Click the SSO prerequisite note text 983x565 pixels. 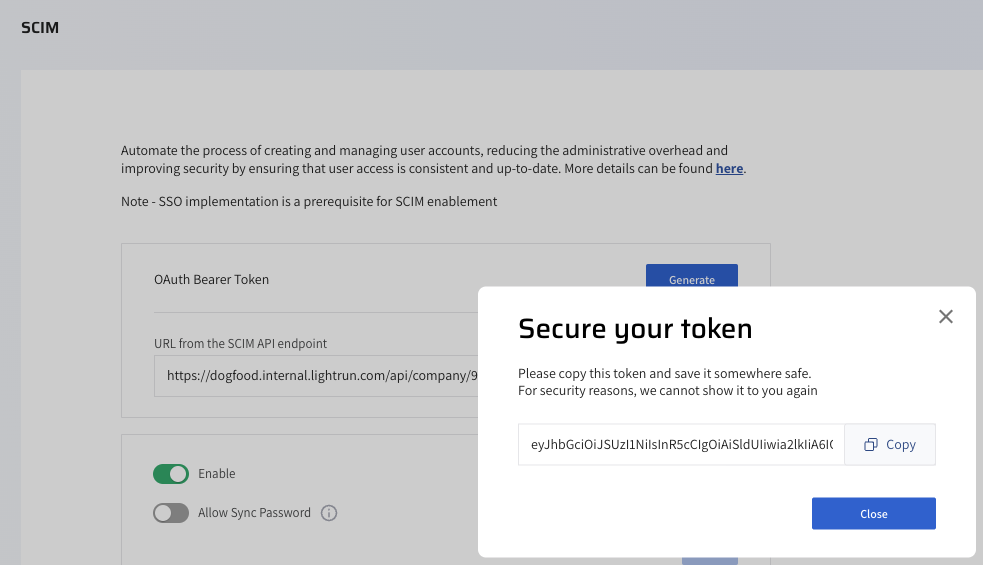(309, 202)
